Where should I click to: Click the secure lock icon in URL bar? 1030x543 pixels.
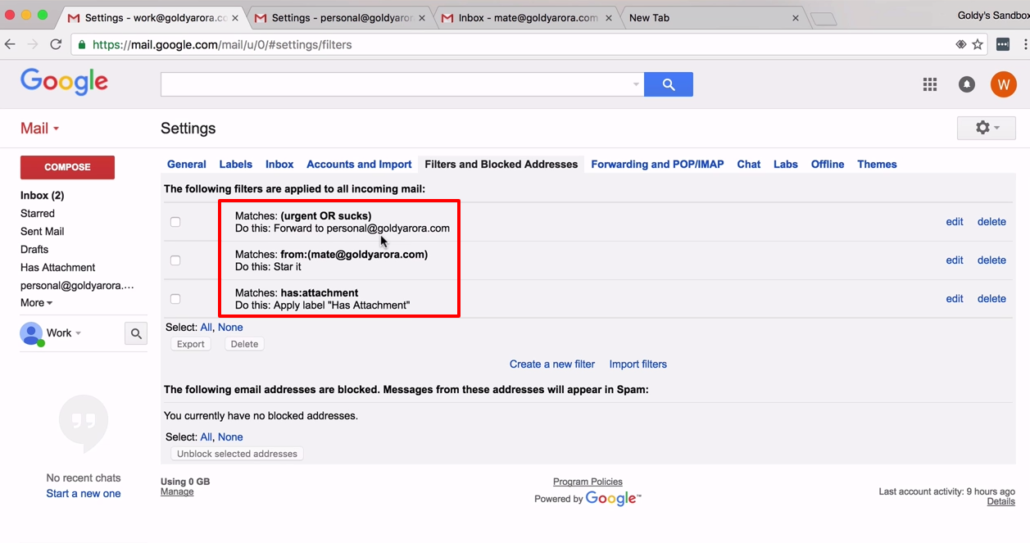tap(81, 45)
